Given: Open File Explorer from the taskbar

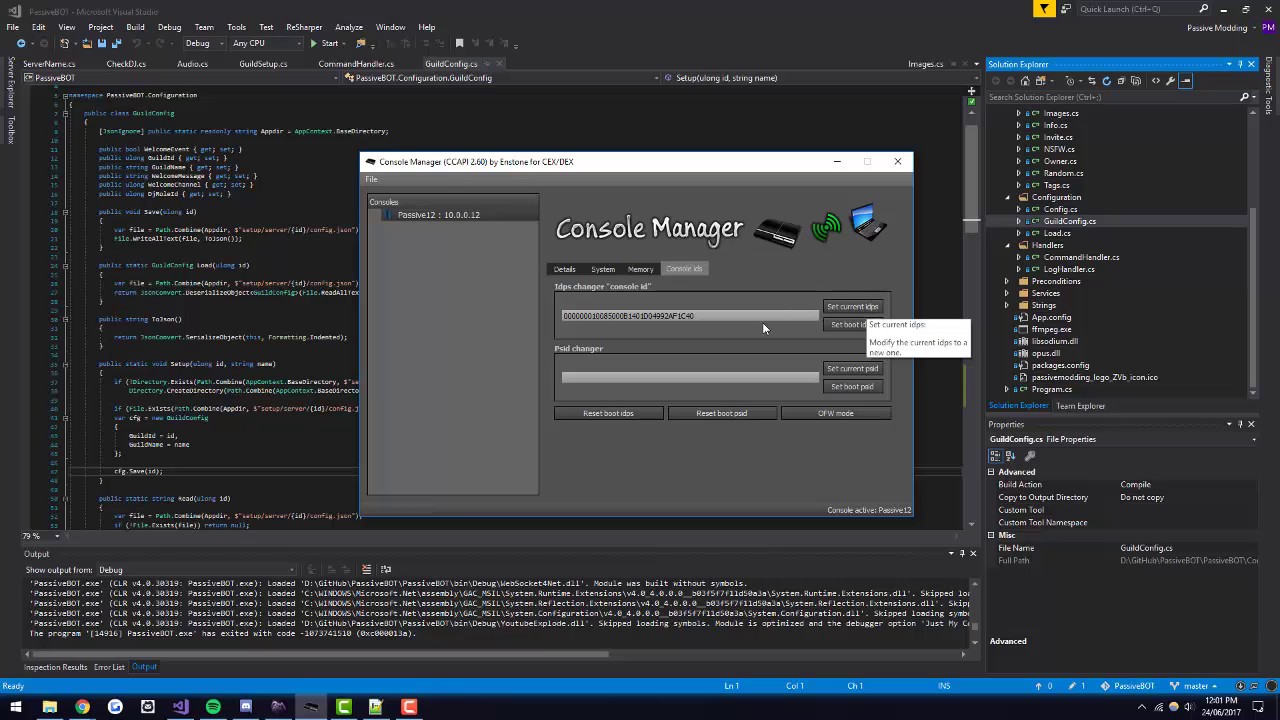Looking at the screenshot, I should (49, 707).
